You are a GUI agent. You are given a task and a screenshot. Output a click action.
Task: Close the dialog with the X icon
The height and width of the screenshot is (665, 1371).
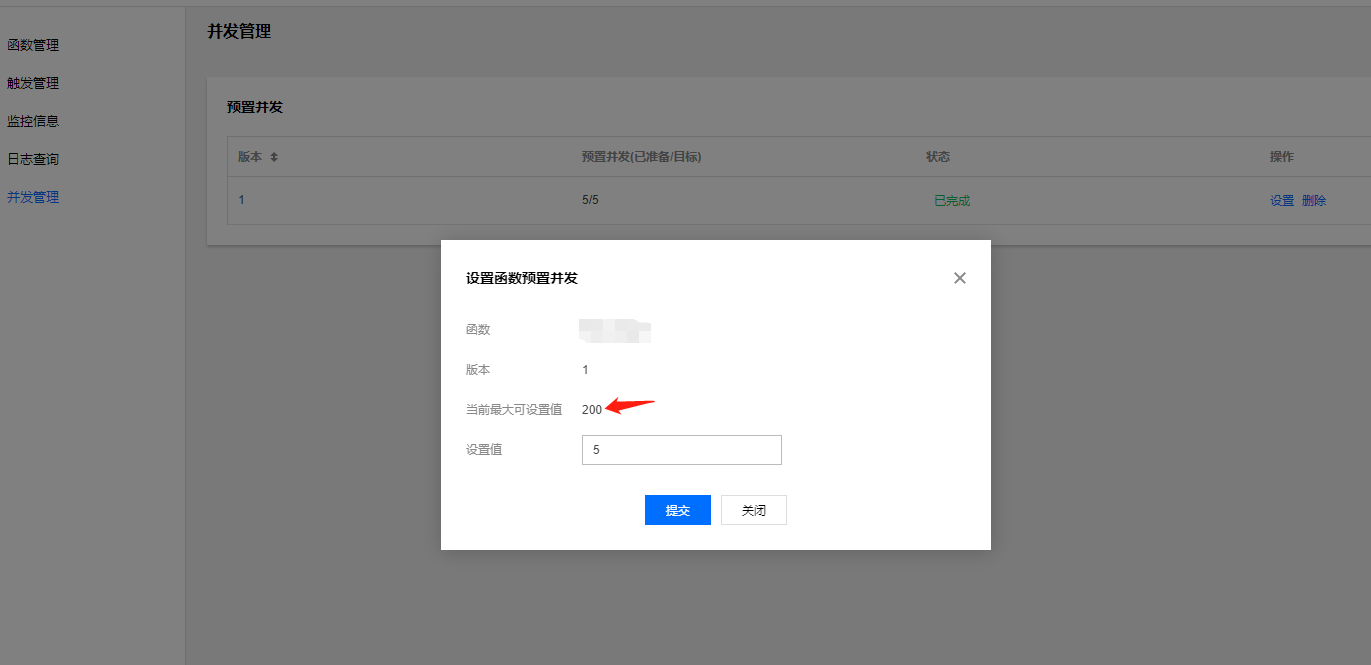(959, 278)
